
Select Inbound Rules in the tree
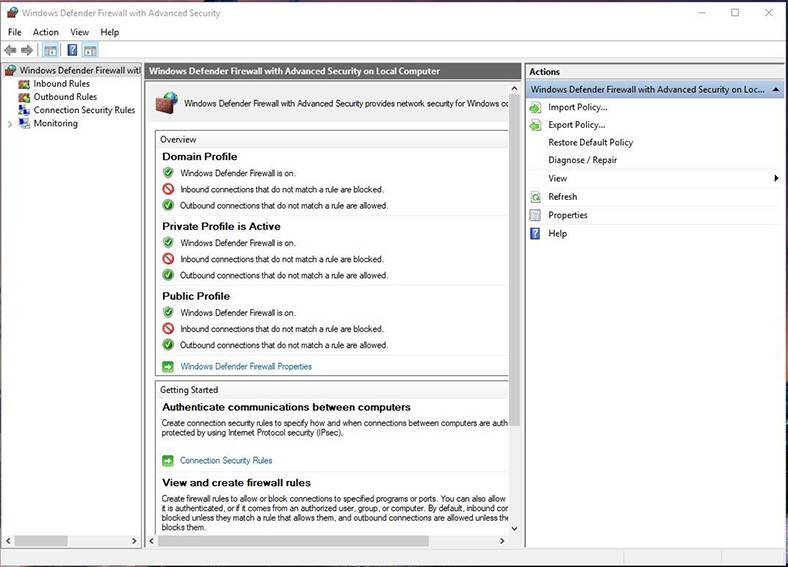pyautogui.click(x=61, y=84)
